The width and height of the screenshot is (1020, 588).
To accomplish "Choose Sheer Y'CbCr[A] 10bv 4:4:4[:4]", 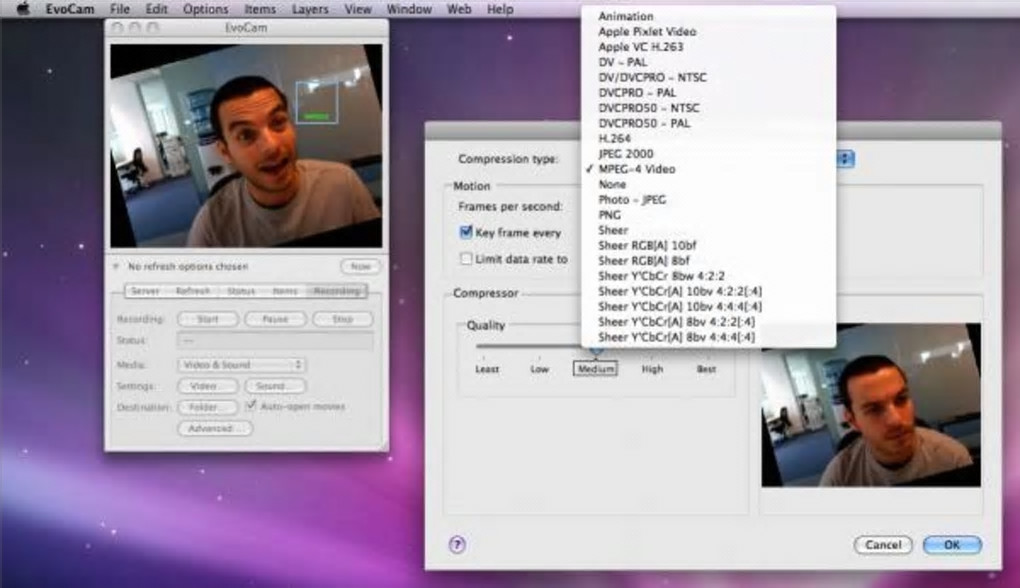I will (x=708, y=306).
